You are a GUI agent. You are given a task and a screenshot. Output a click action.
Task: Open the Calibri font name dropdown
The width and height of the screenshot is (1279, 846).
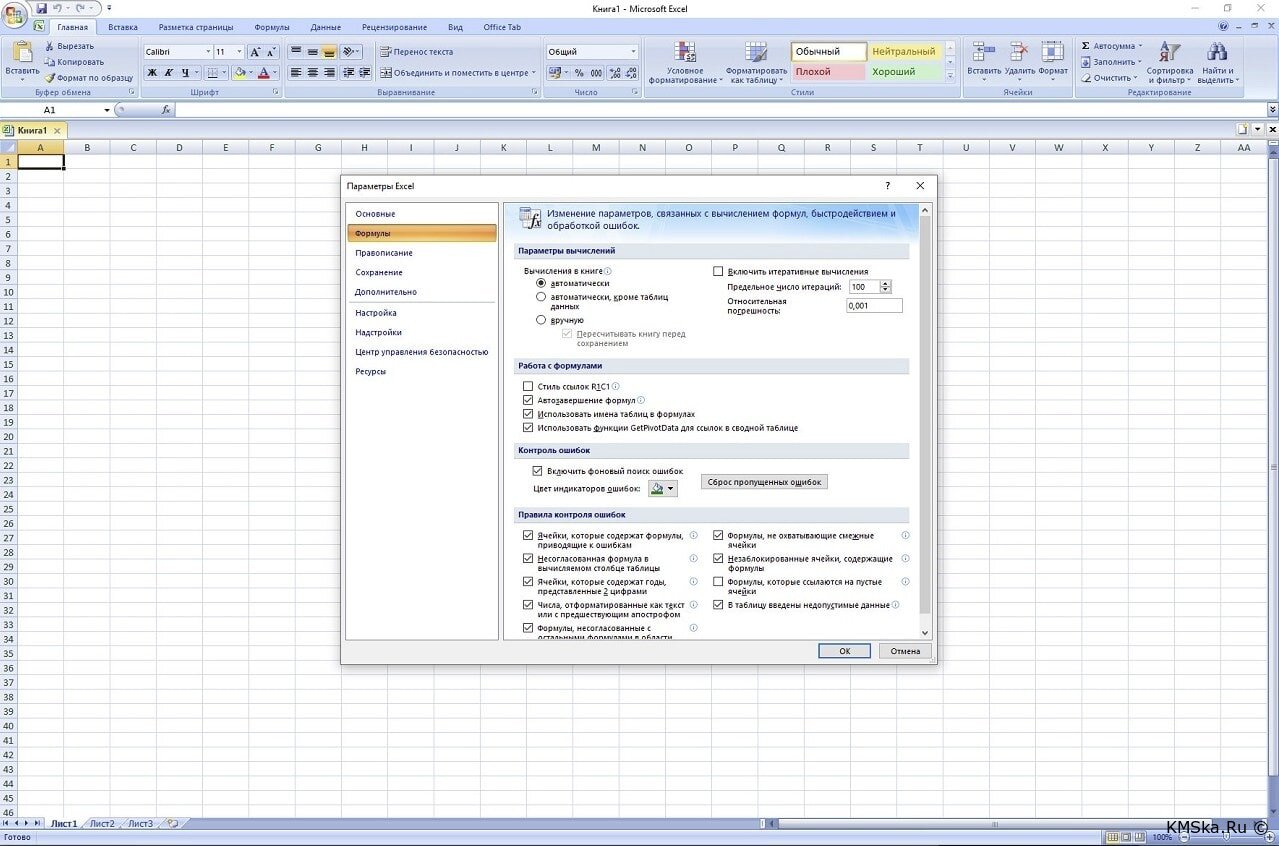coord(207,52)
